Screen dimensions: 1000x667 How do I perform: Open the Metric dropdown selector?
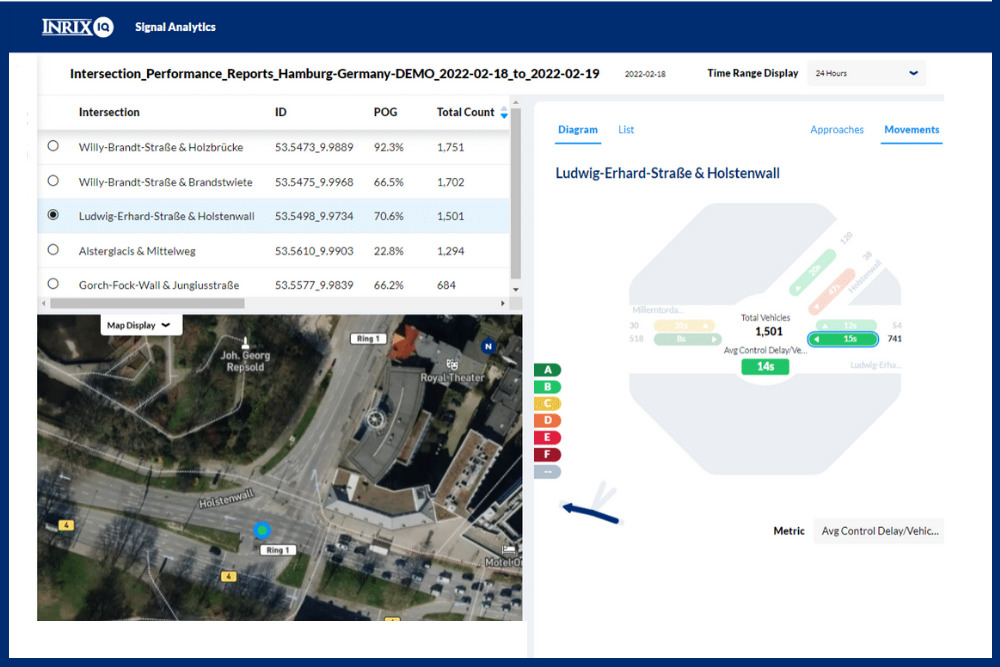click(x=879, y=531)
